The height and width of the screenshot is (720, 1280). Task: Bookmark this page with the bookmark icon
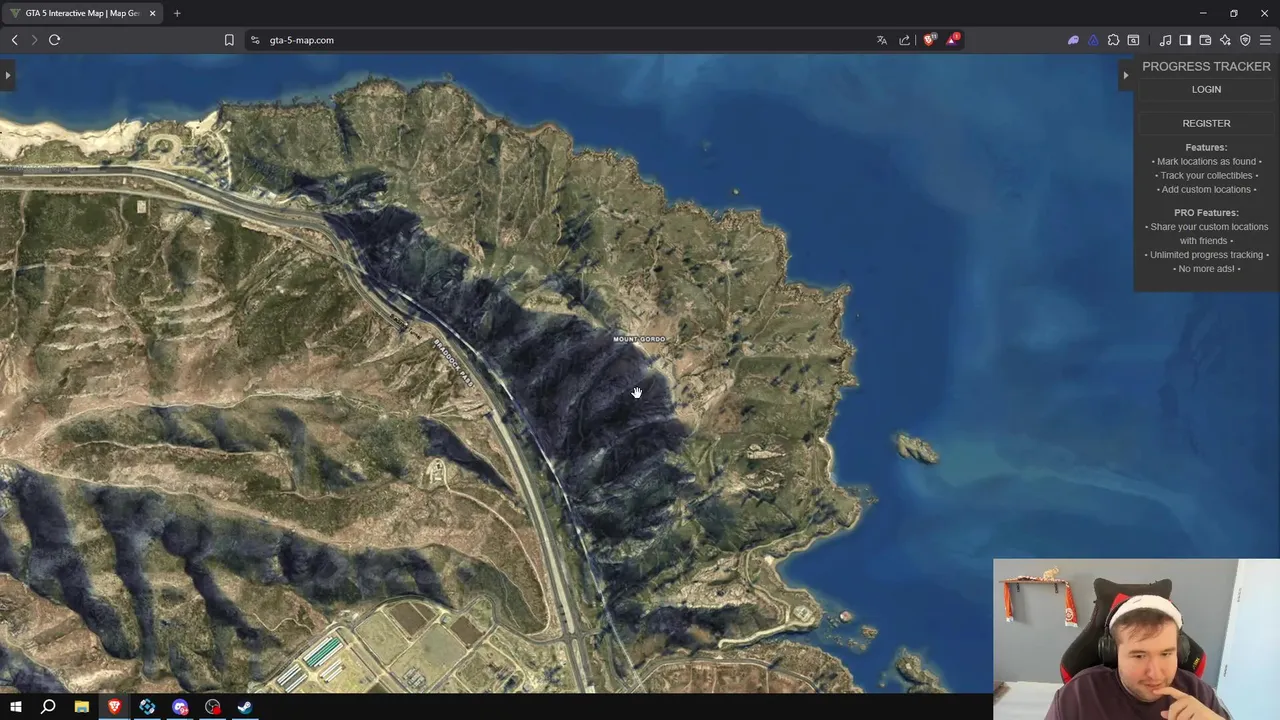(229, 40)
